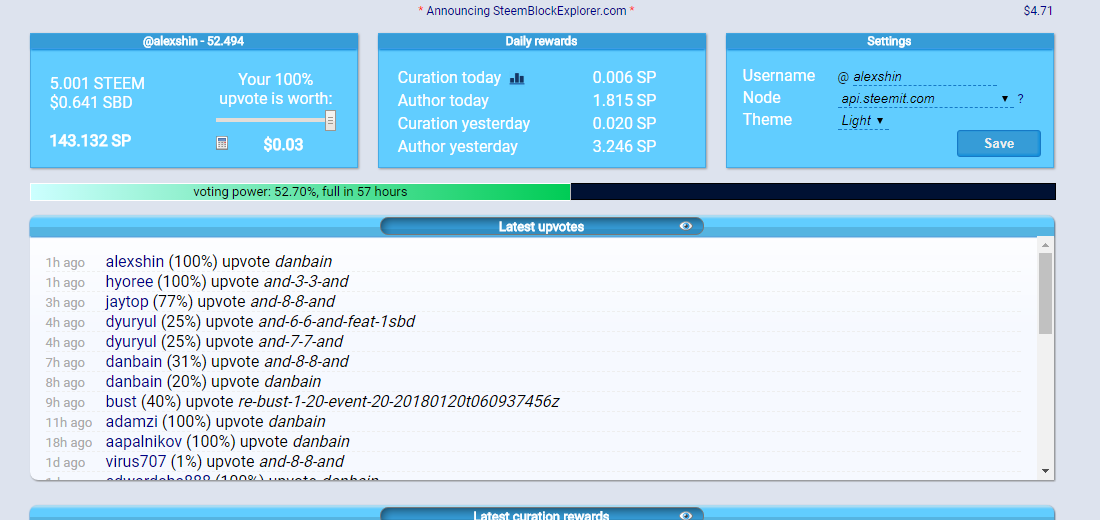Click post re-bust-1-20-event-20-20180120t060937456z
This screenshot has height=520, width=1100.
398,402
